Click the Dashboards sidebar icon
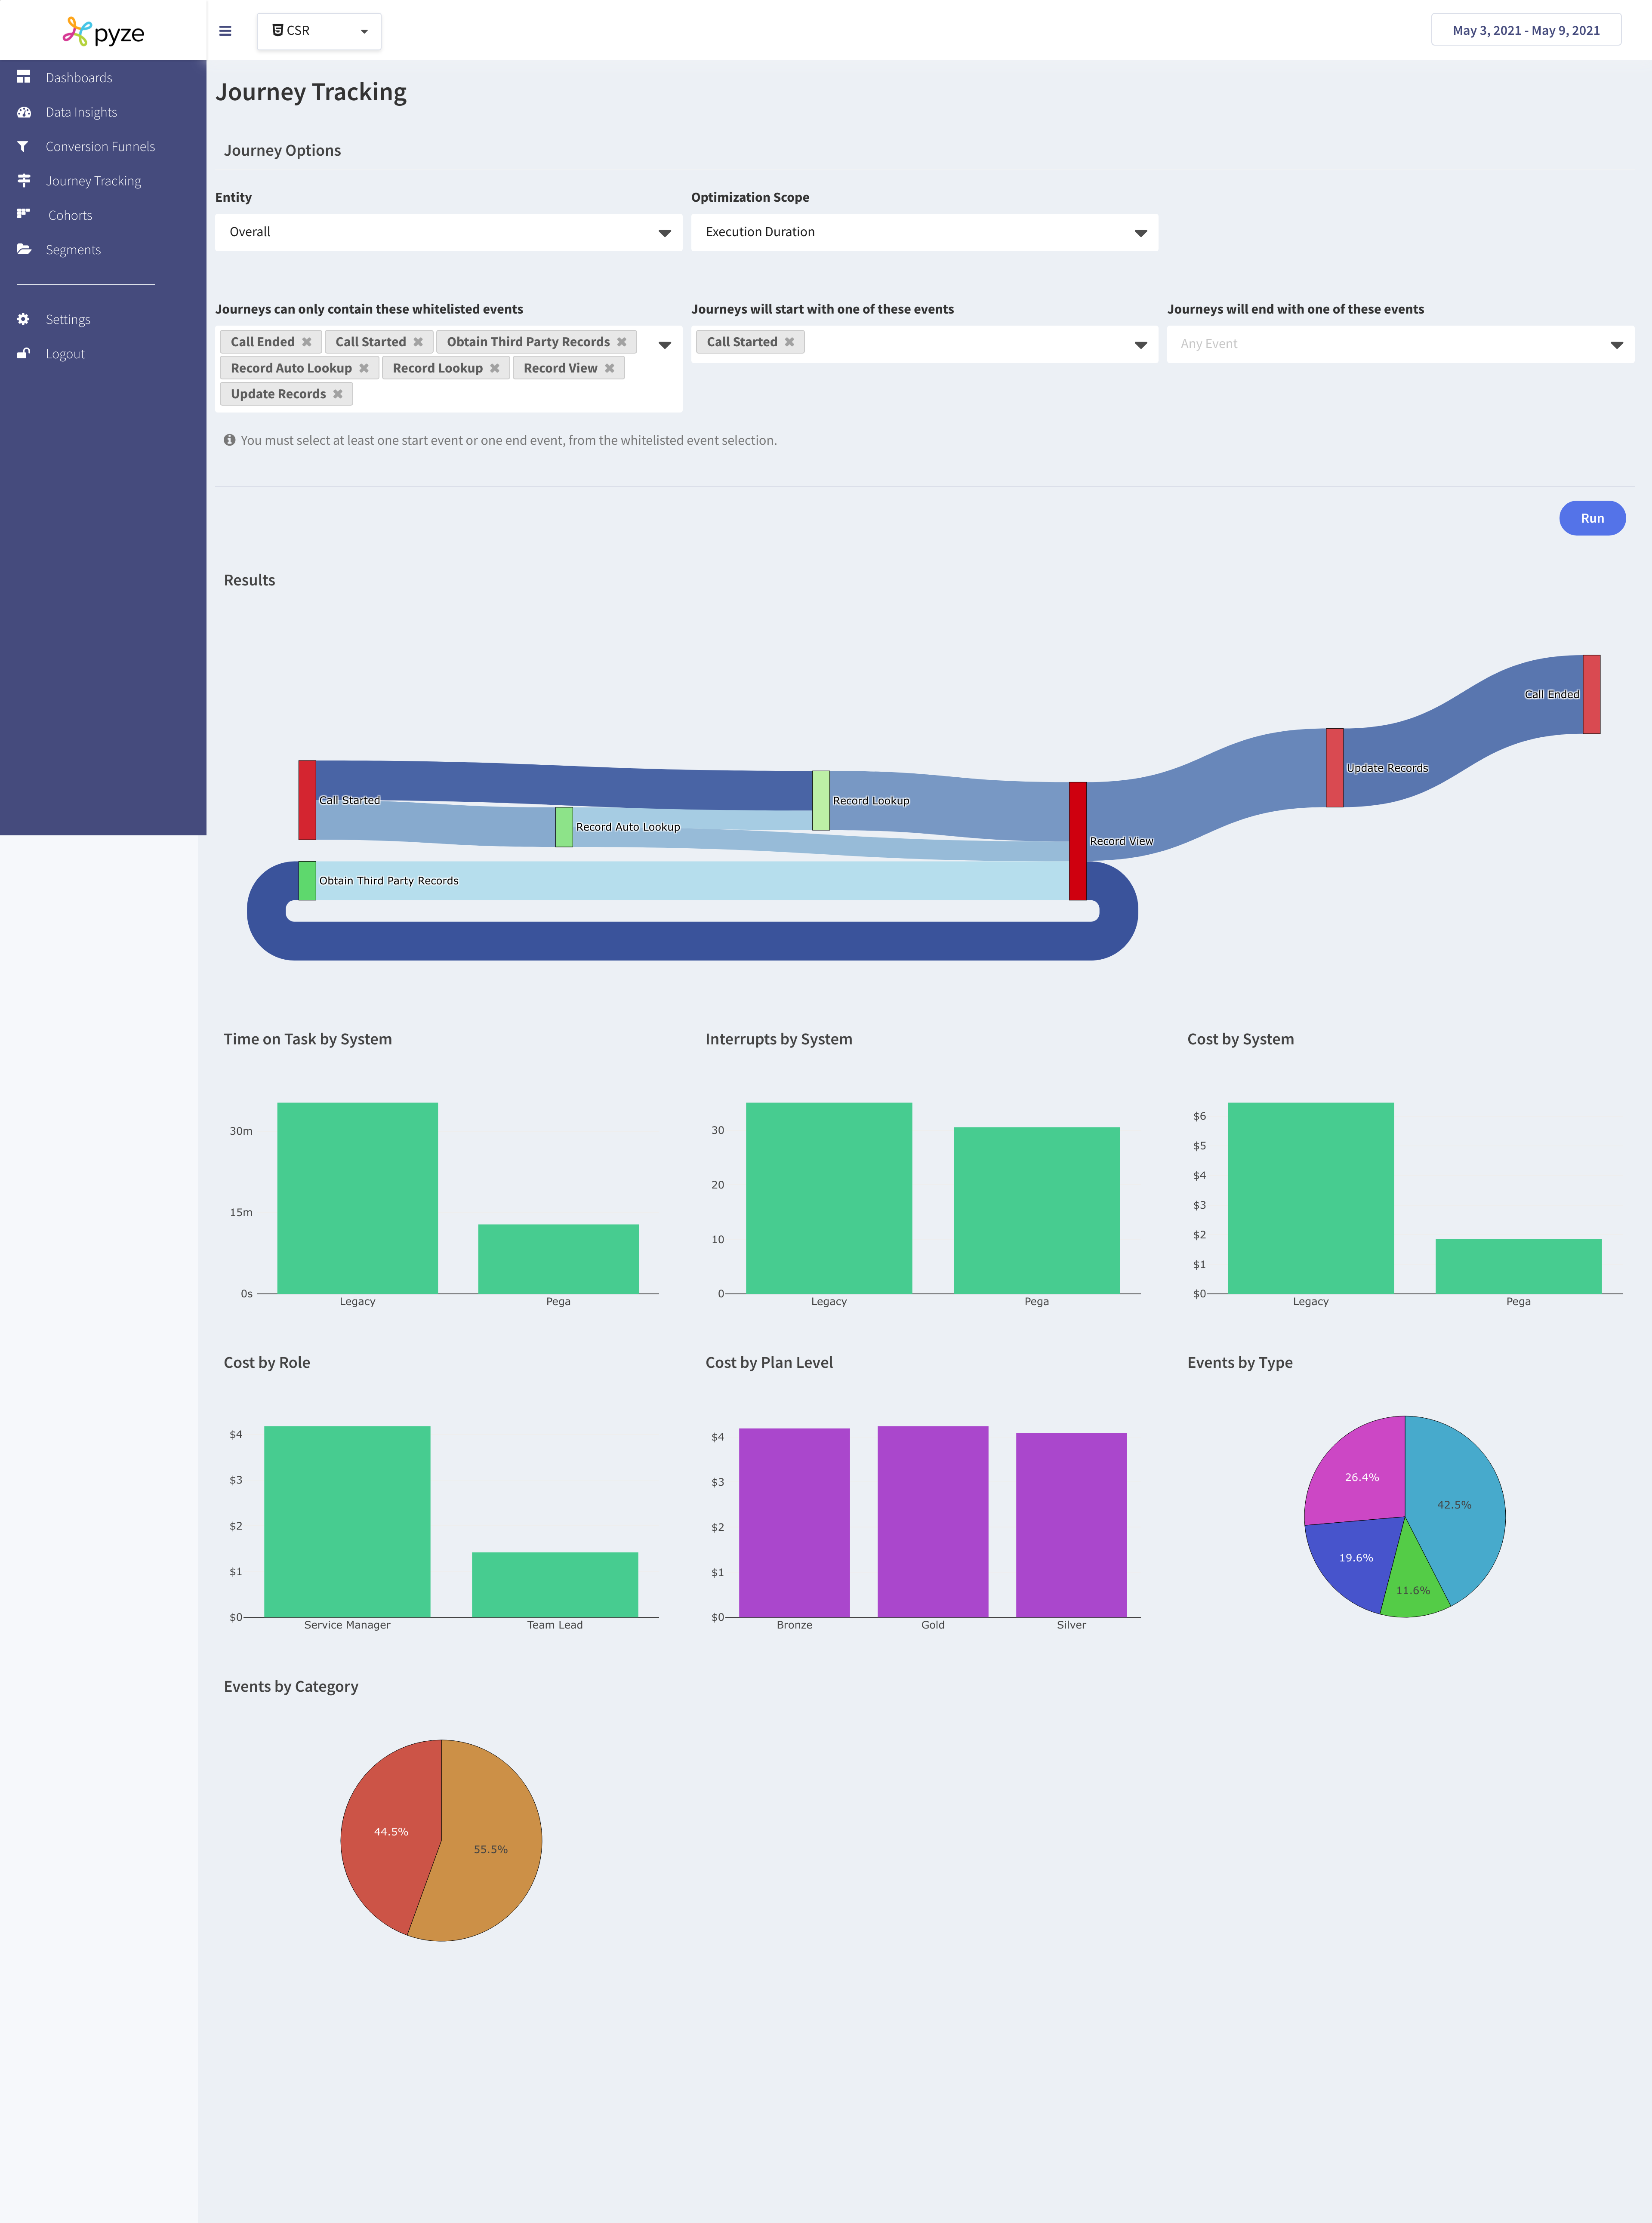 pos(23,77)
